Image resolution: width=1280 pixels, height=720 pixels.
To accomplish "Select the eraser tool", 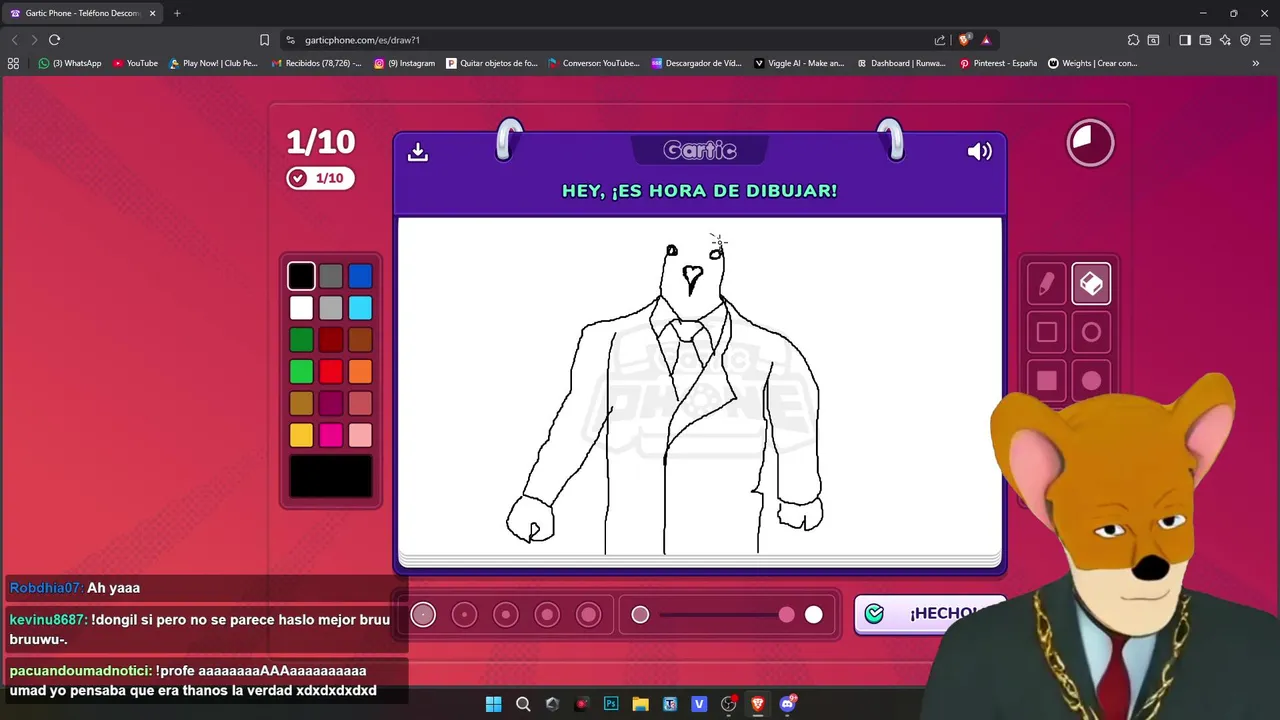I will (x=1091, y=284).
